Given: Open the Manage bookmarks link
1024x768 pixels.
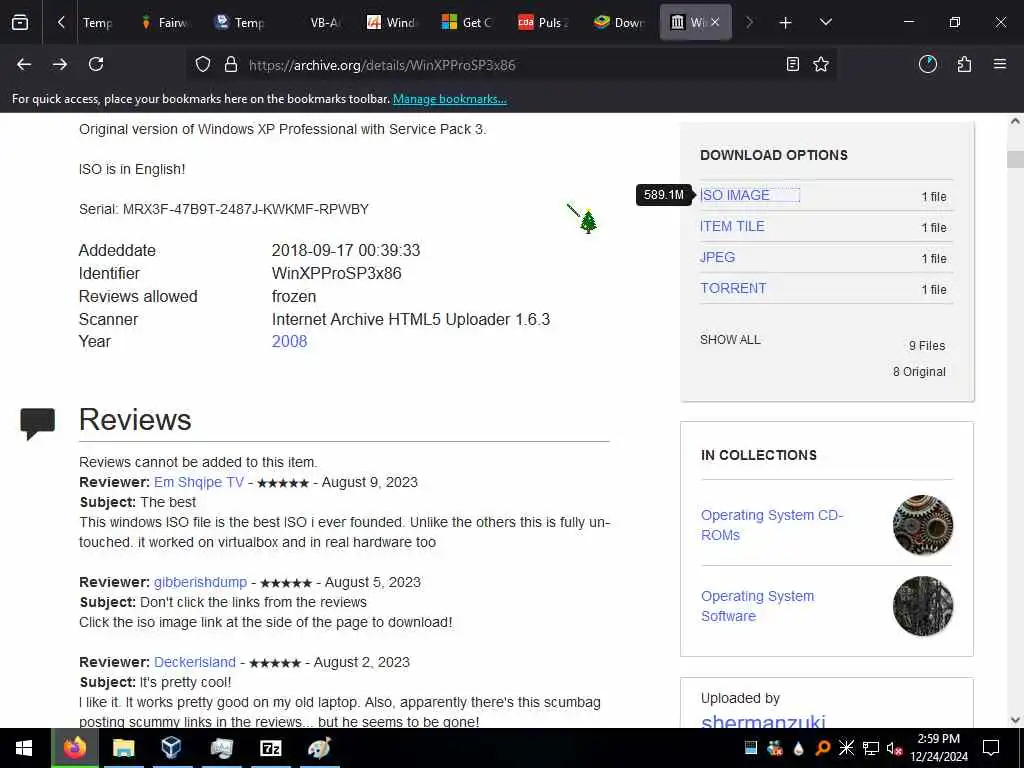Looking at the screenshot, I should (x=449, y=99).
